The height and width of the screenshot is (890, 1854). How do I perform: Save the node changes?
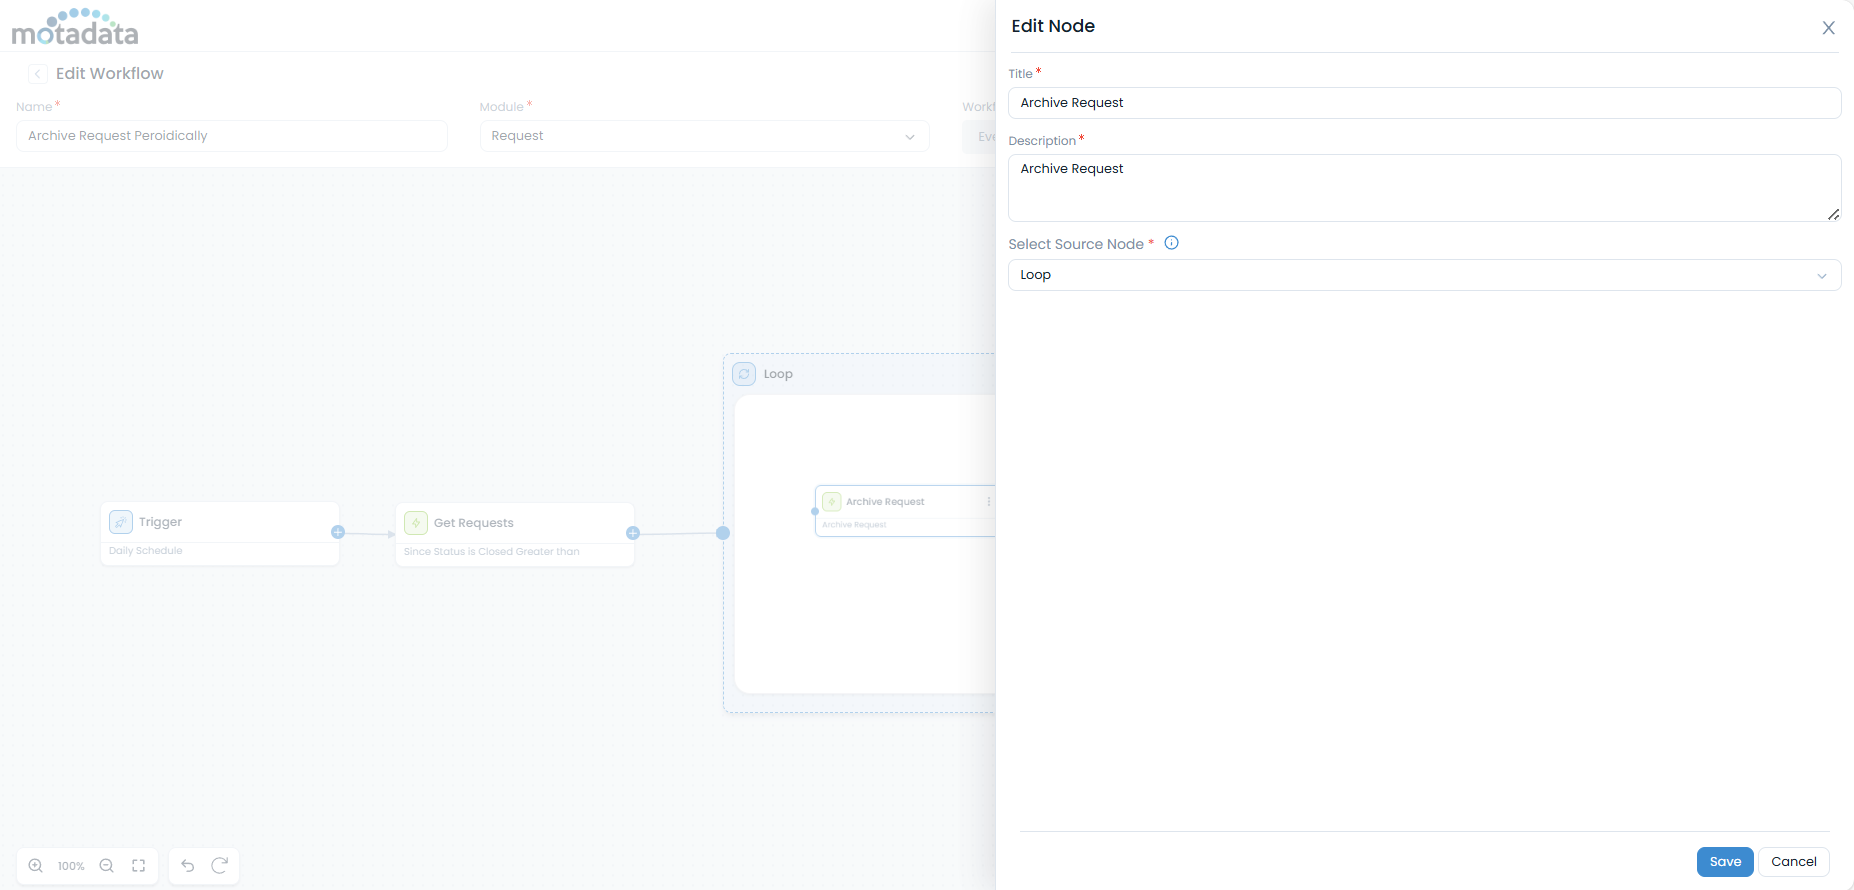[x=1724, y=862]
